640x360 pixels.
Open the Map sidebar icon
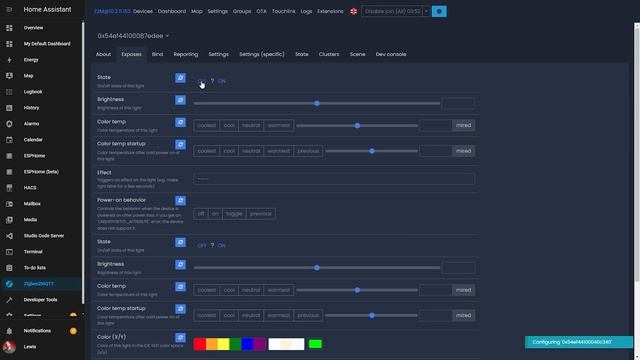(9, 76)
